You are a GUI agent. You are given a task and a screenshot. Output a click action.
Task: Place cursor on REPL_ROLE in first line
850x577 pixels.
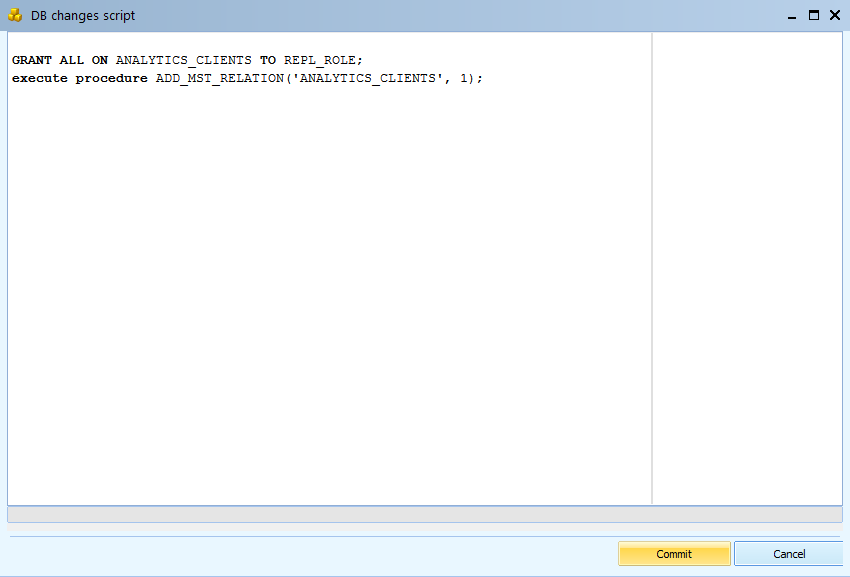click(320, 60)
